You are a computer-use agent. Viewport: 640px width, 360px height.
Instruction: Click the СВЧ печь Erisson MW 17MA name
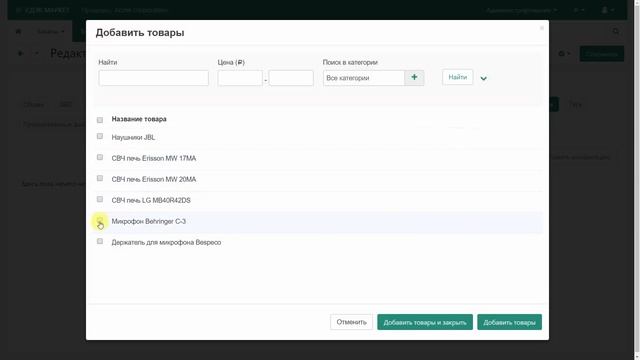pyautogui.click(x=154, y=158)
